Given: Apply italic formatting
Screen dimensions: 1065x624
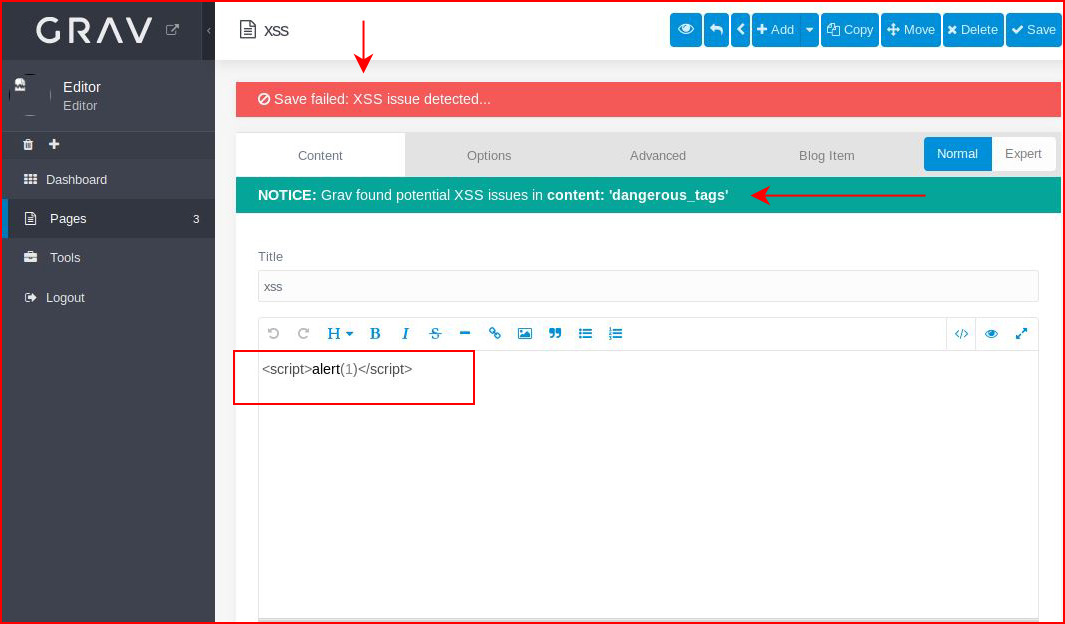Looking at the screenshot, I should click(405, 333).
